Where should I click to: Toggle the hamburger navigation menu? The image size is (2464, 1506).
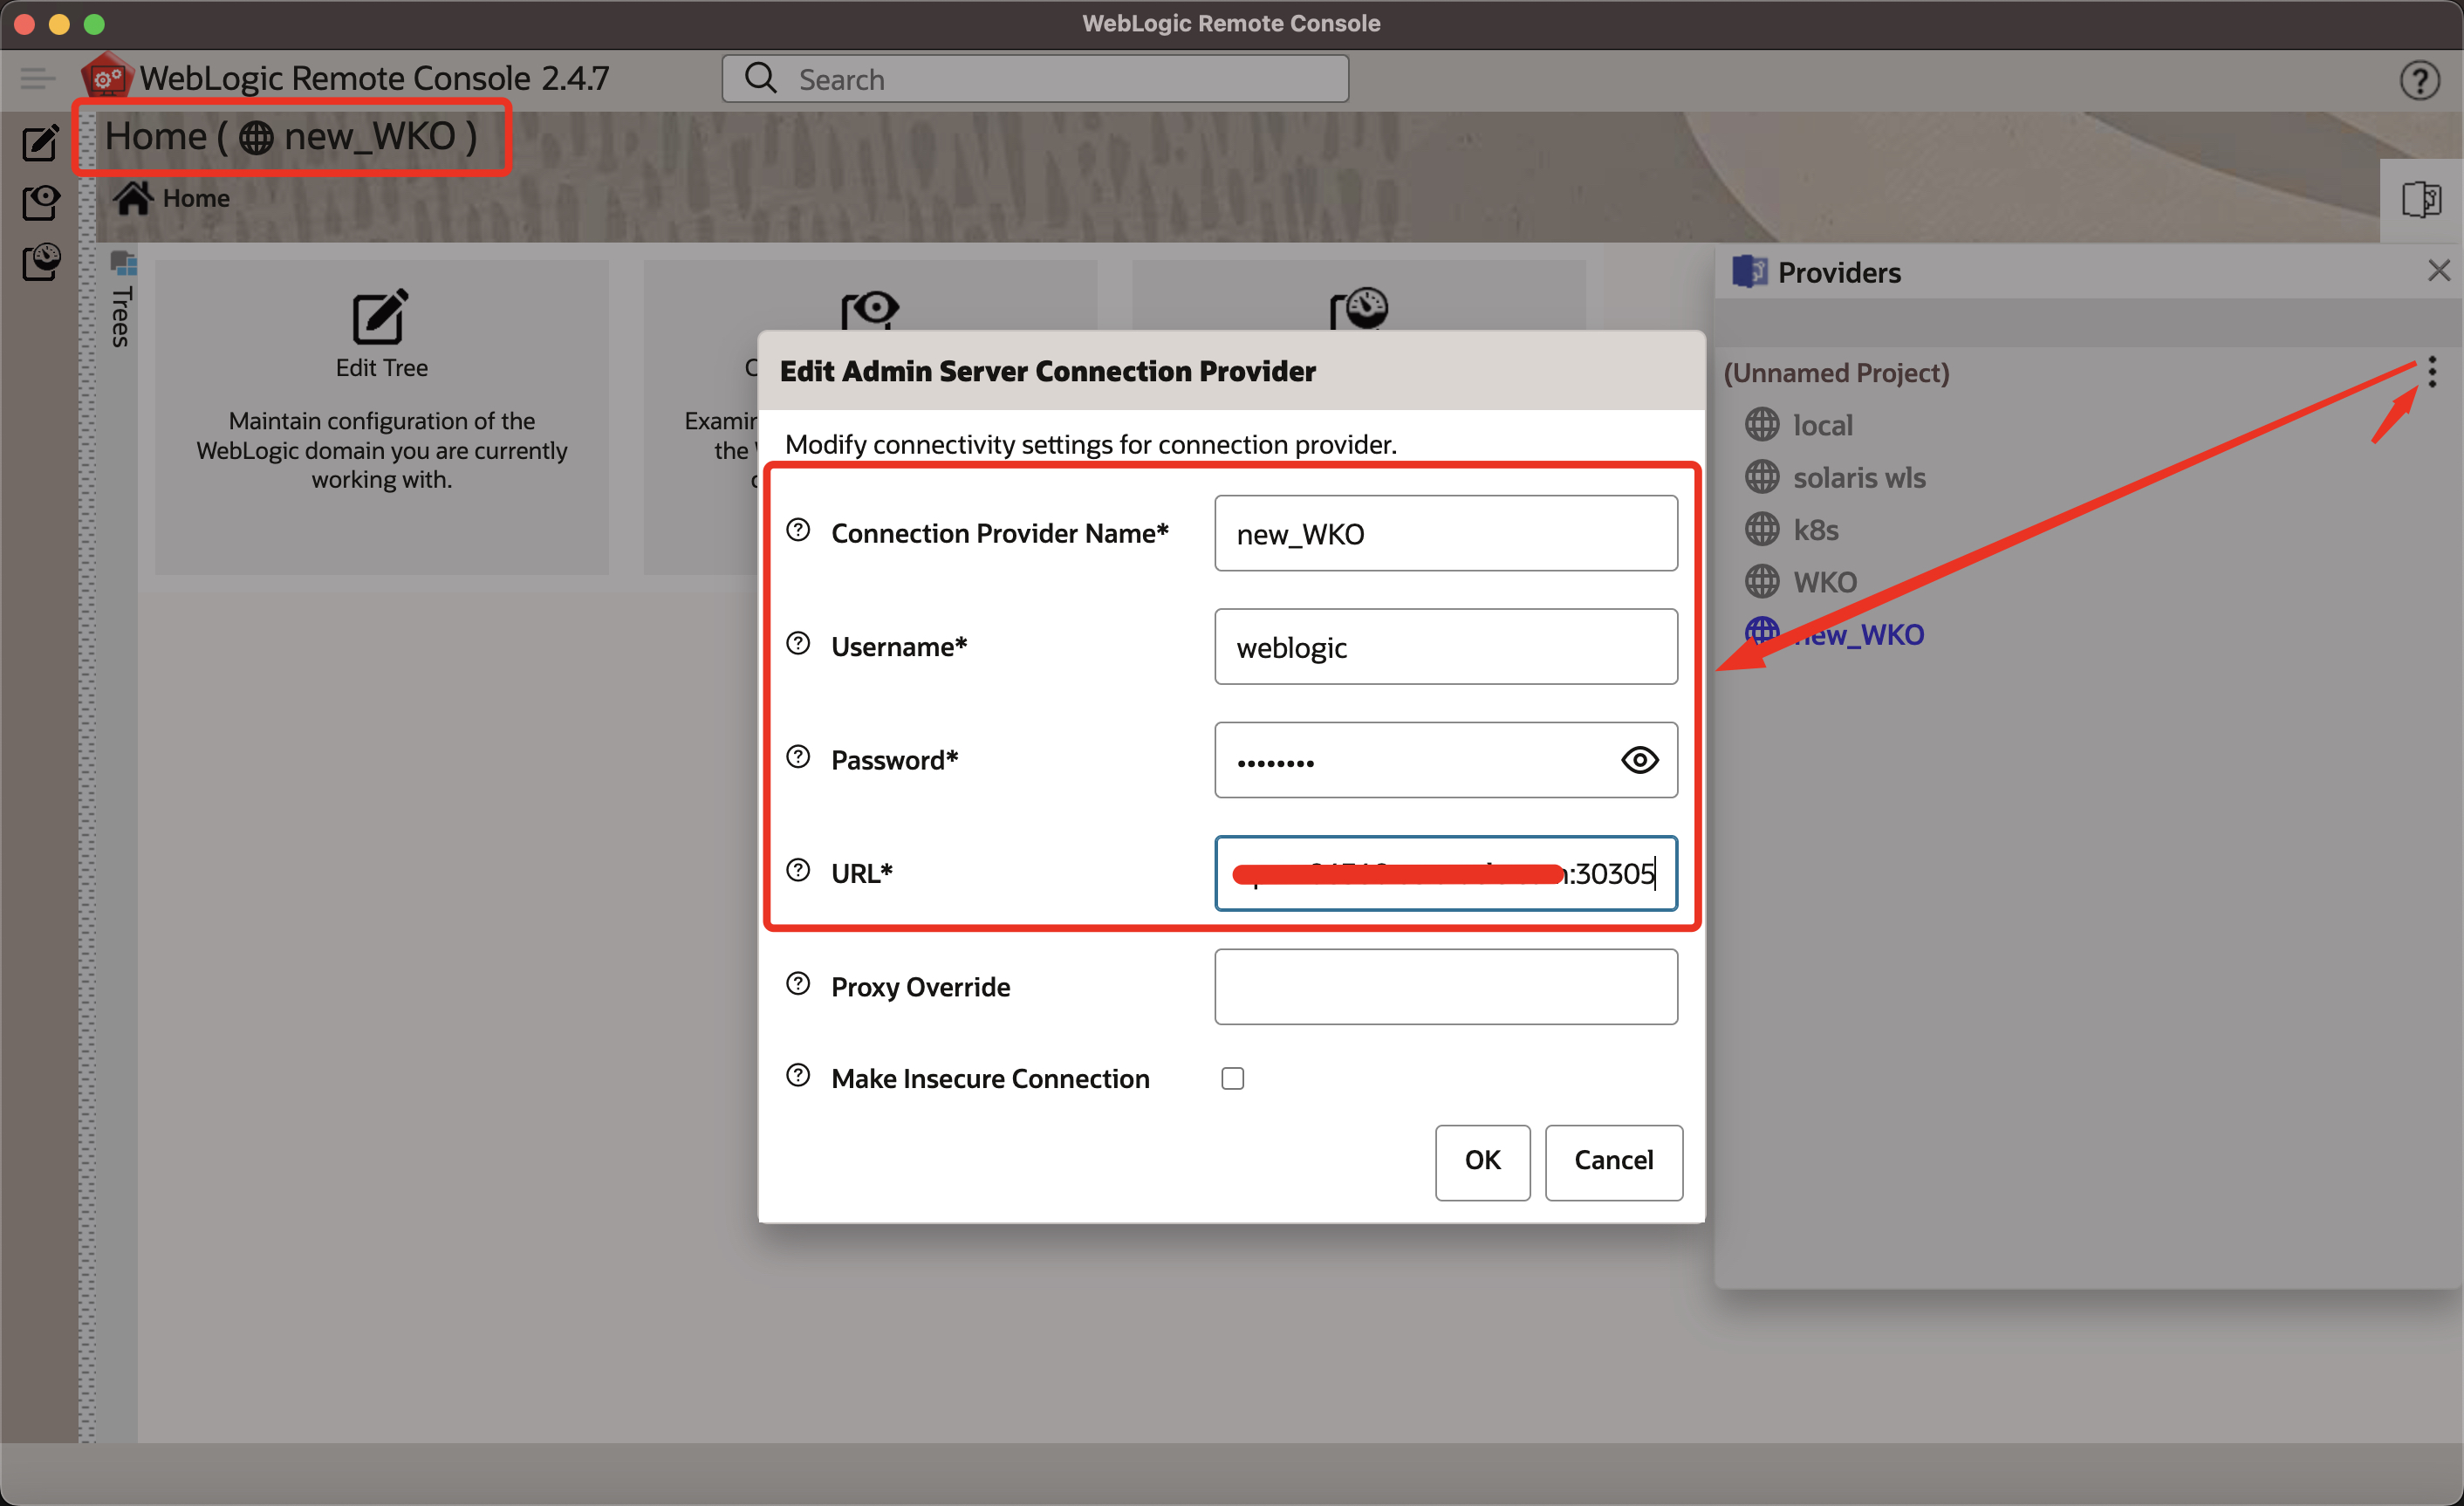38,78
